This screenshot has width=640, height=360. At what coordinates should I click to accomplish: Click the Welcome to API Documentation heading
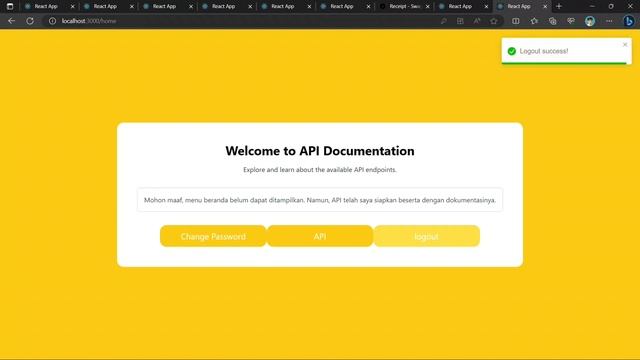point(320,151)
